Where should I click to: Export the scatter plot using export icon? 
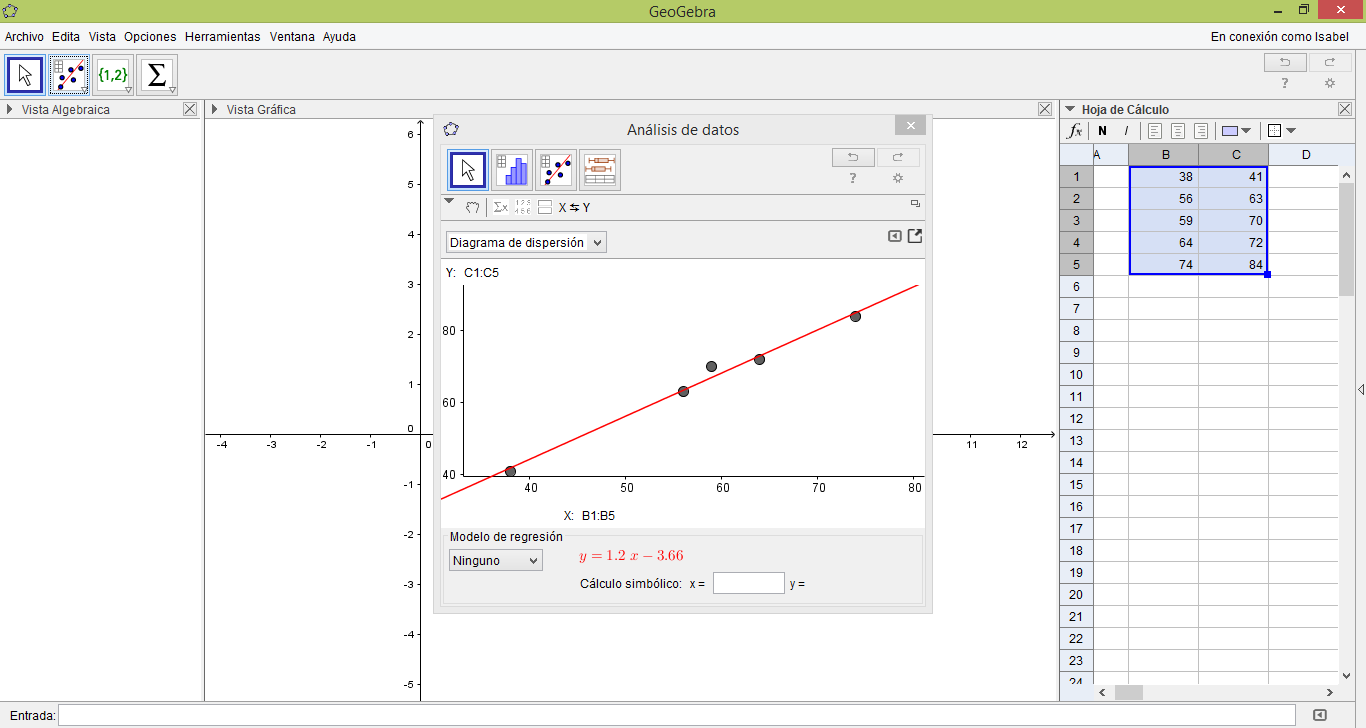[x=915, y=237]
